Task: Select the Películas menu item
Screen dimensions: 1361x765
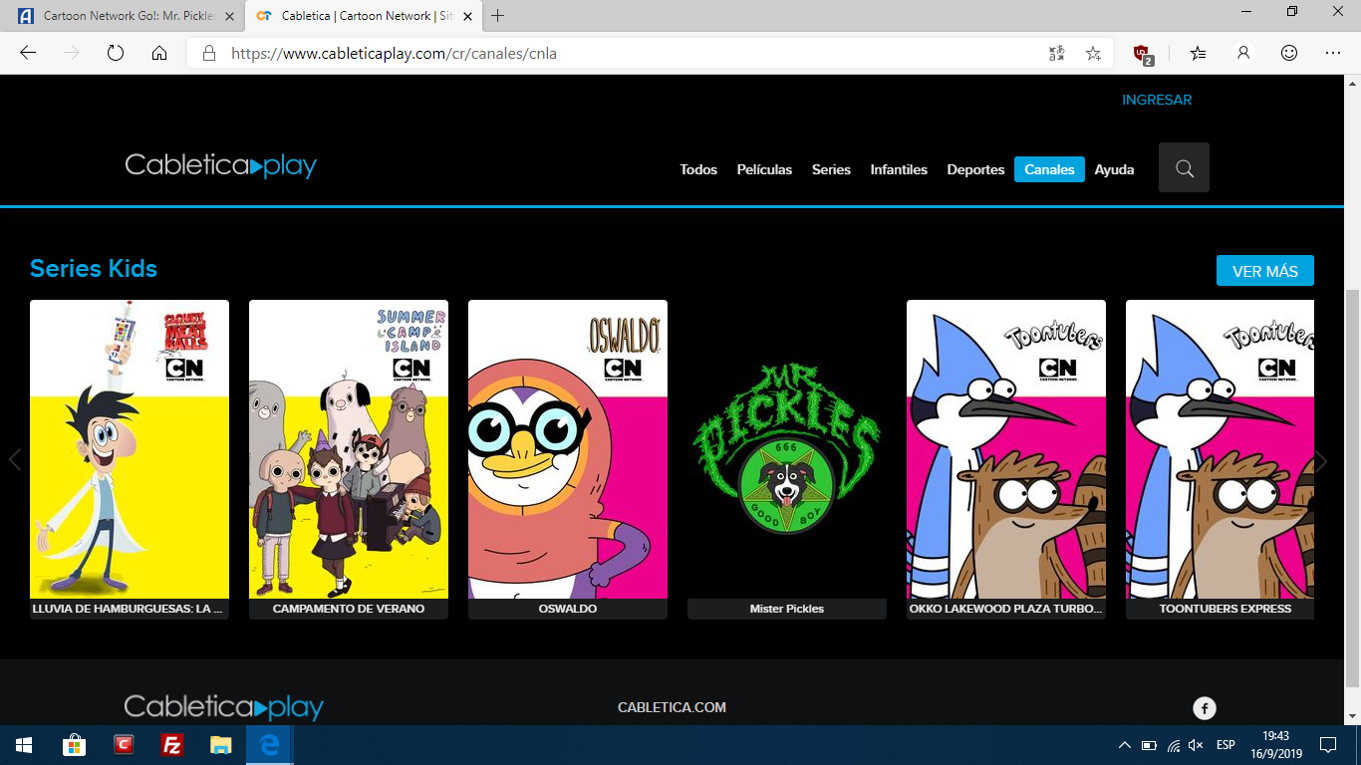Action: click(x=764, y=170)
